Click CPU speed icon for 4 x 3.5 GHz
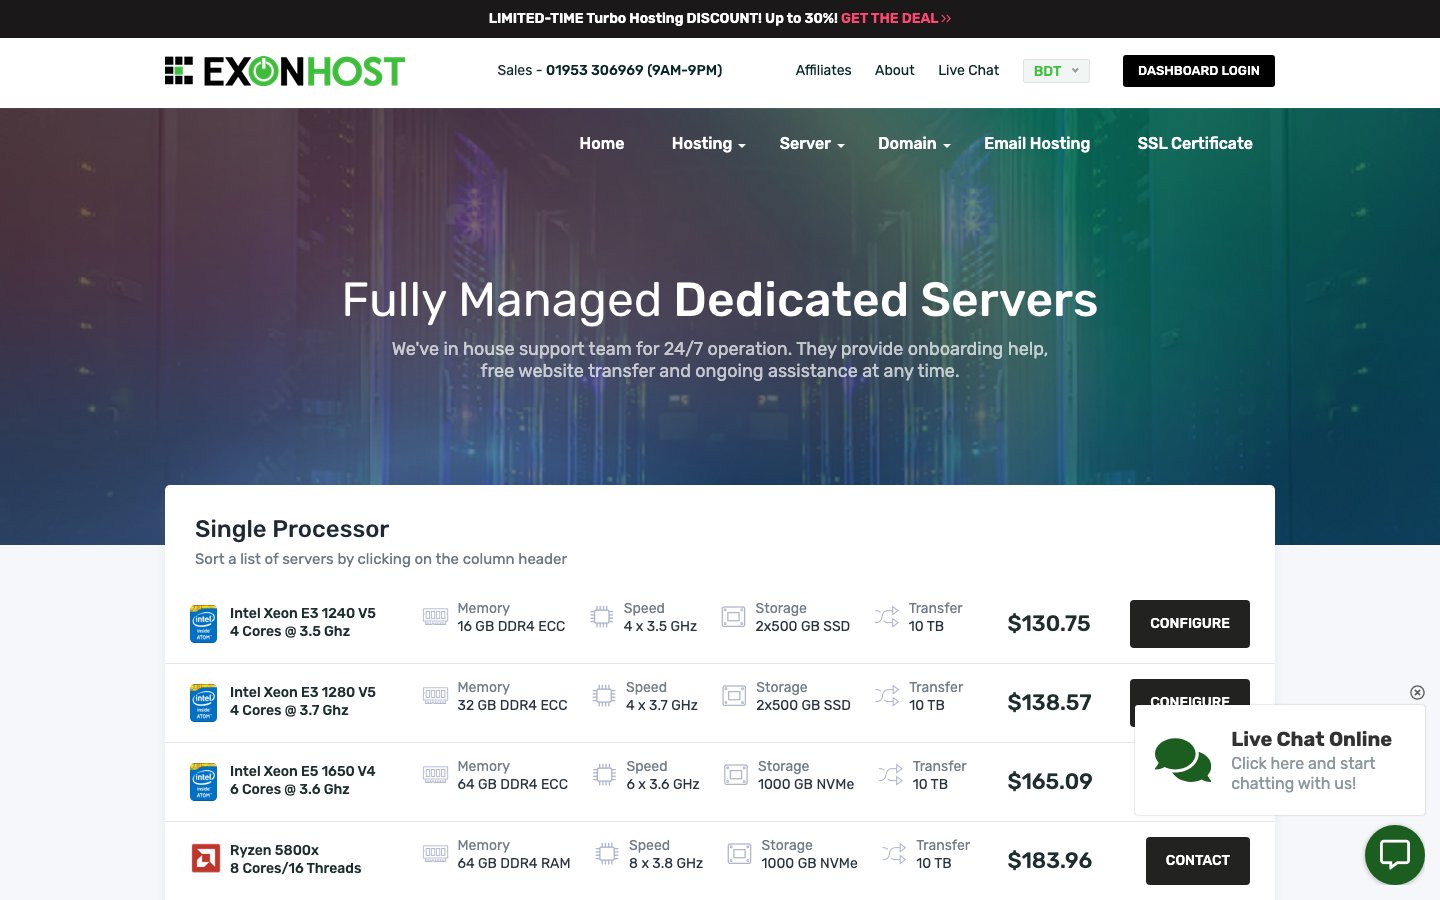Screen dimensions: 1440x900 601,617
